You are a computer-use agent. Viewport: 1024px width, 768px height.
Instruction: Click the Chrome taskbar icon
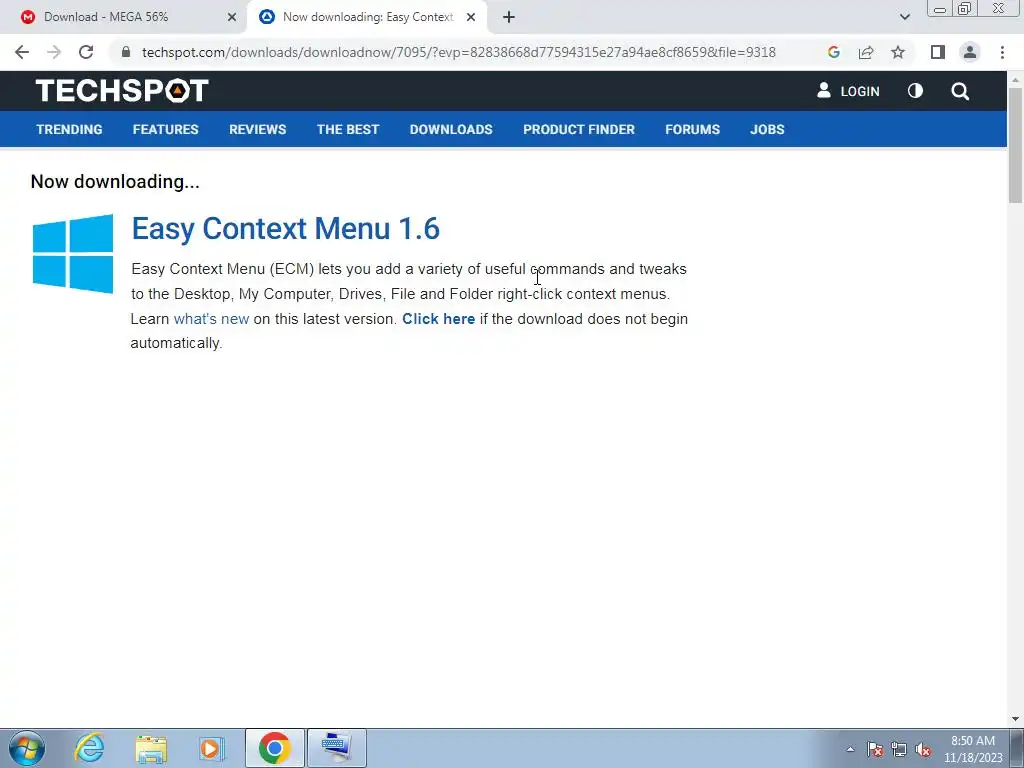pyautogui.click(x=274, y=748)
